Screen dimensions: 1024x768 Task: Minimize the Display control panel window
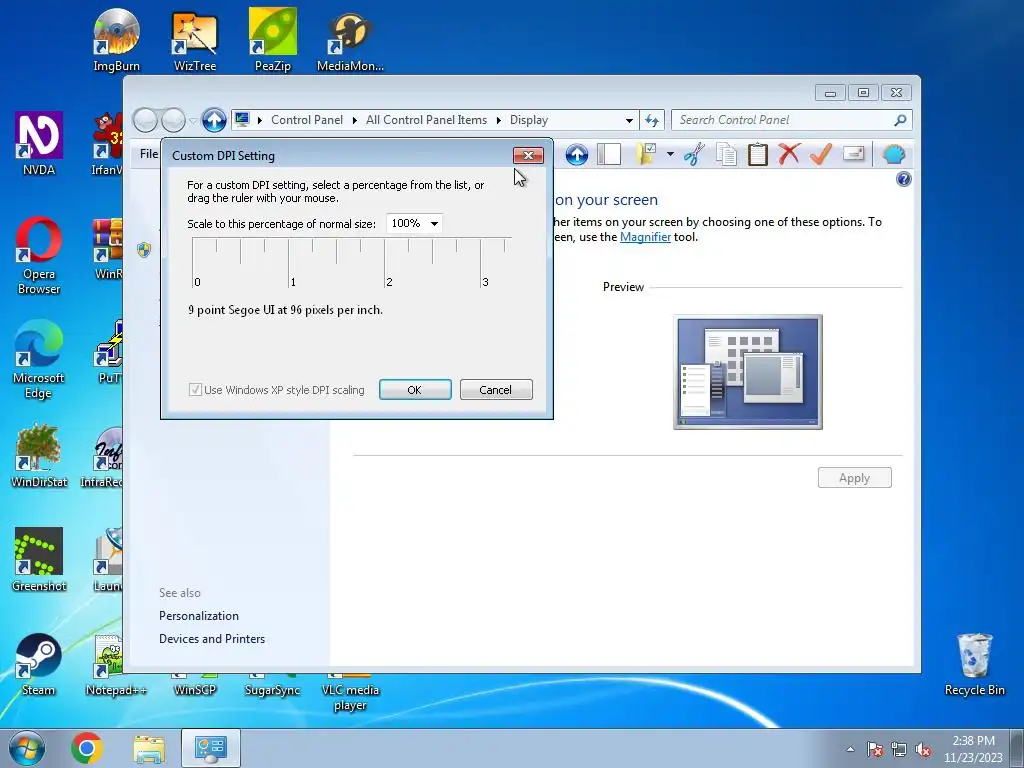click(x=830, y=93)
